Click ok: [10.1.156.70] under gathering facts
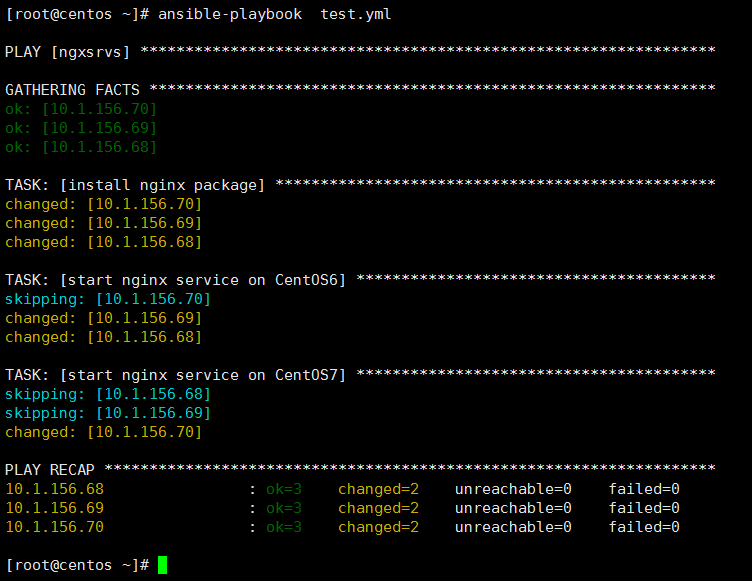The height and width of the screenshot is (581, 752). [81, 109]
